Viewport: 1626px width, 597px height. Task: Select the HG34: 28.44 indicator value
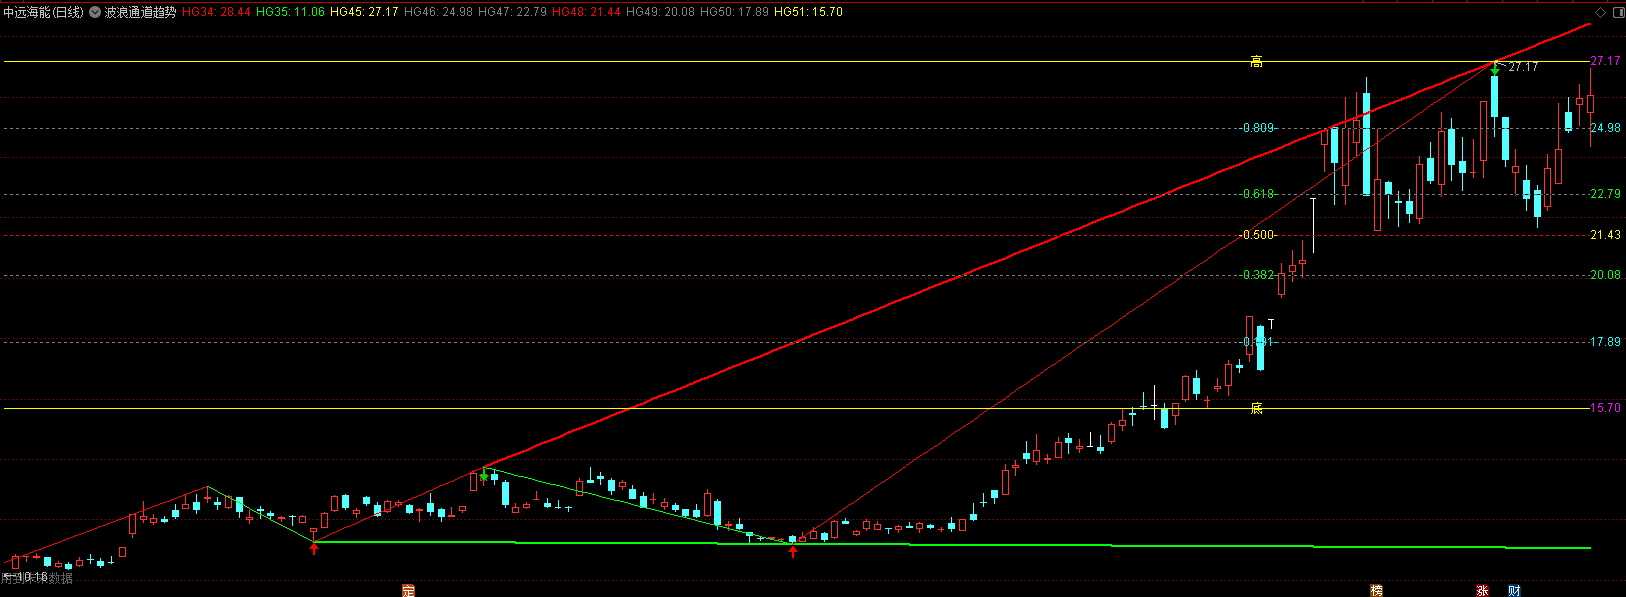pos(216,12)
